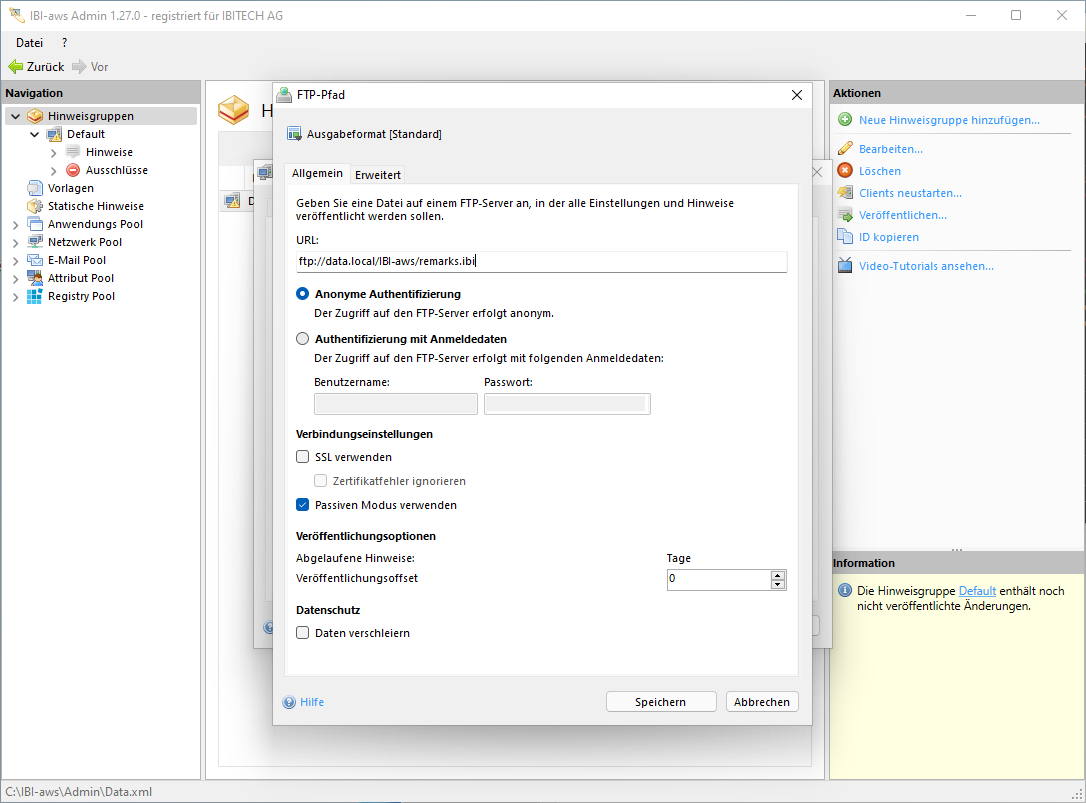
Task: Enable Daten verschleiern checkbox
Action: point(303,633)
